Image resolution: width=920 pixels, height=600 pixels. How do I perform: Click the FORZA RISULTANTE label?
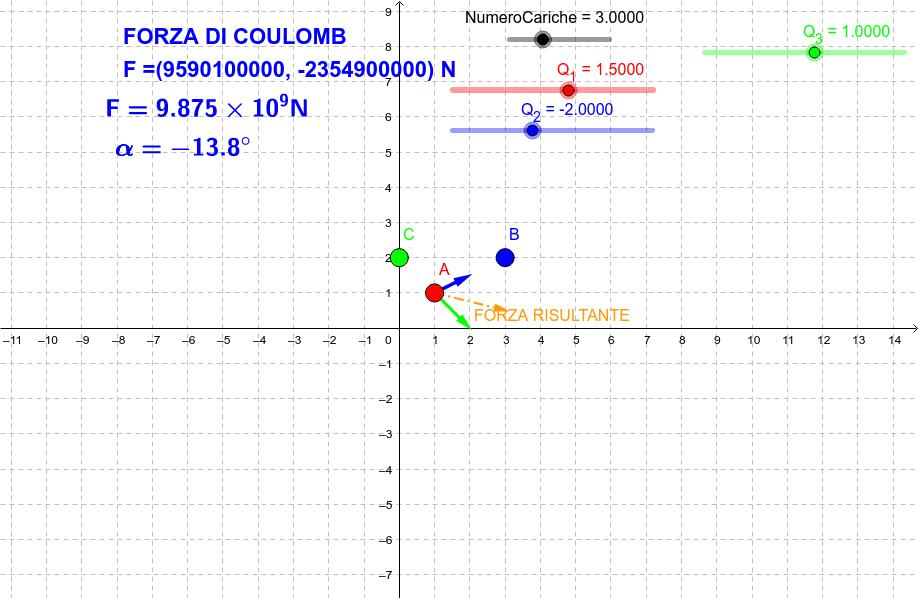click(x=552, y=316)
